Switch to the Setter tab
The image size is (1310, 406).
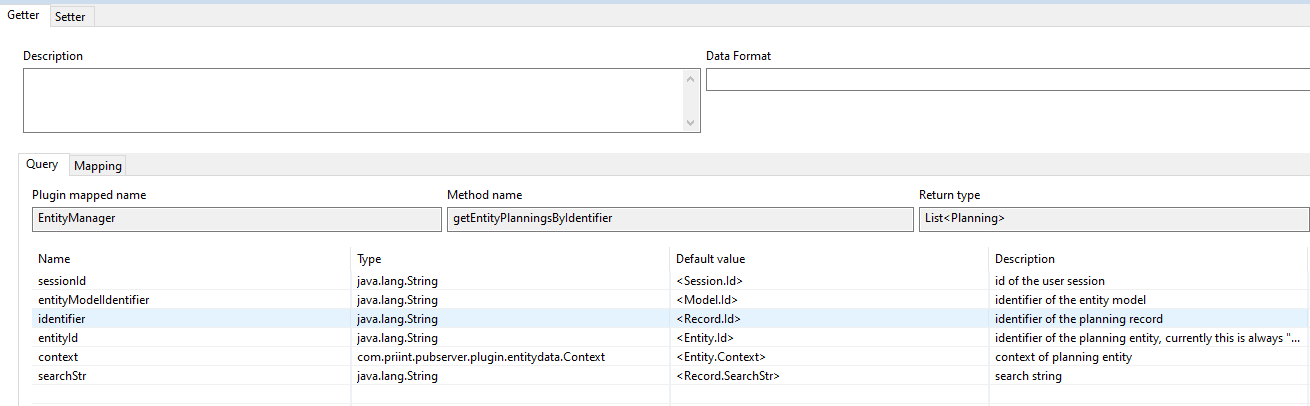point(70,17)
